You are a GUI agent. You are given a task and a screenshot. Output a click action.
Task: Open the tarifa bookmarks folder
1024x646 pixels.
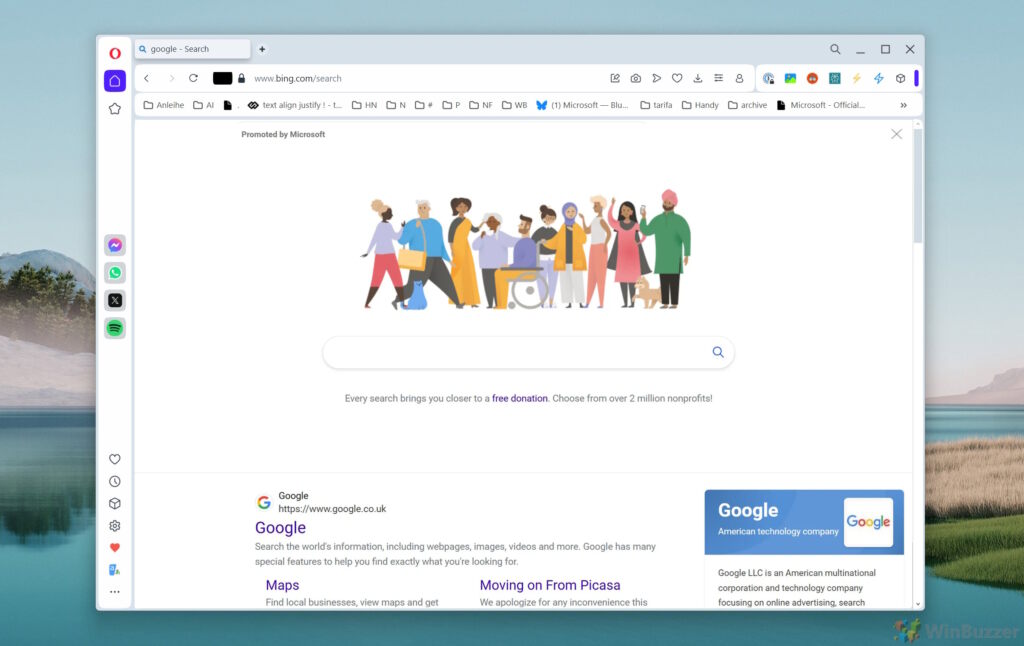coord(656,105)
